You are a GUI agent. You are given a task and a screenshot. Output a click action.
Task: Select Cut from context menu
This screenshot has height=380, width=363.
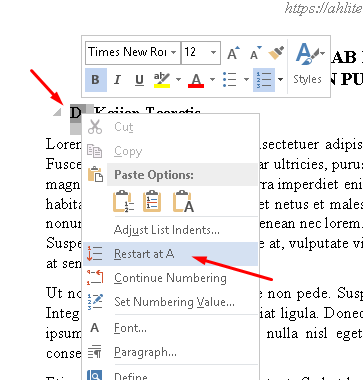click(x=170, y=127)
